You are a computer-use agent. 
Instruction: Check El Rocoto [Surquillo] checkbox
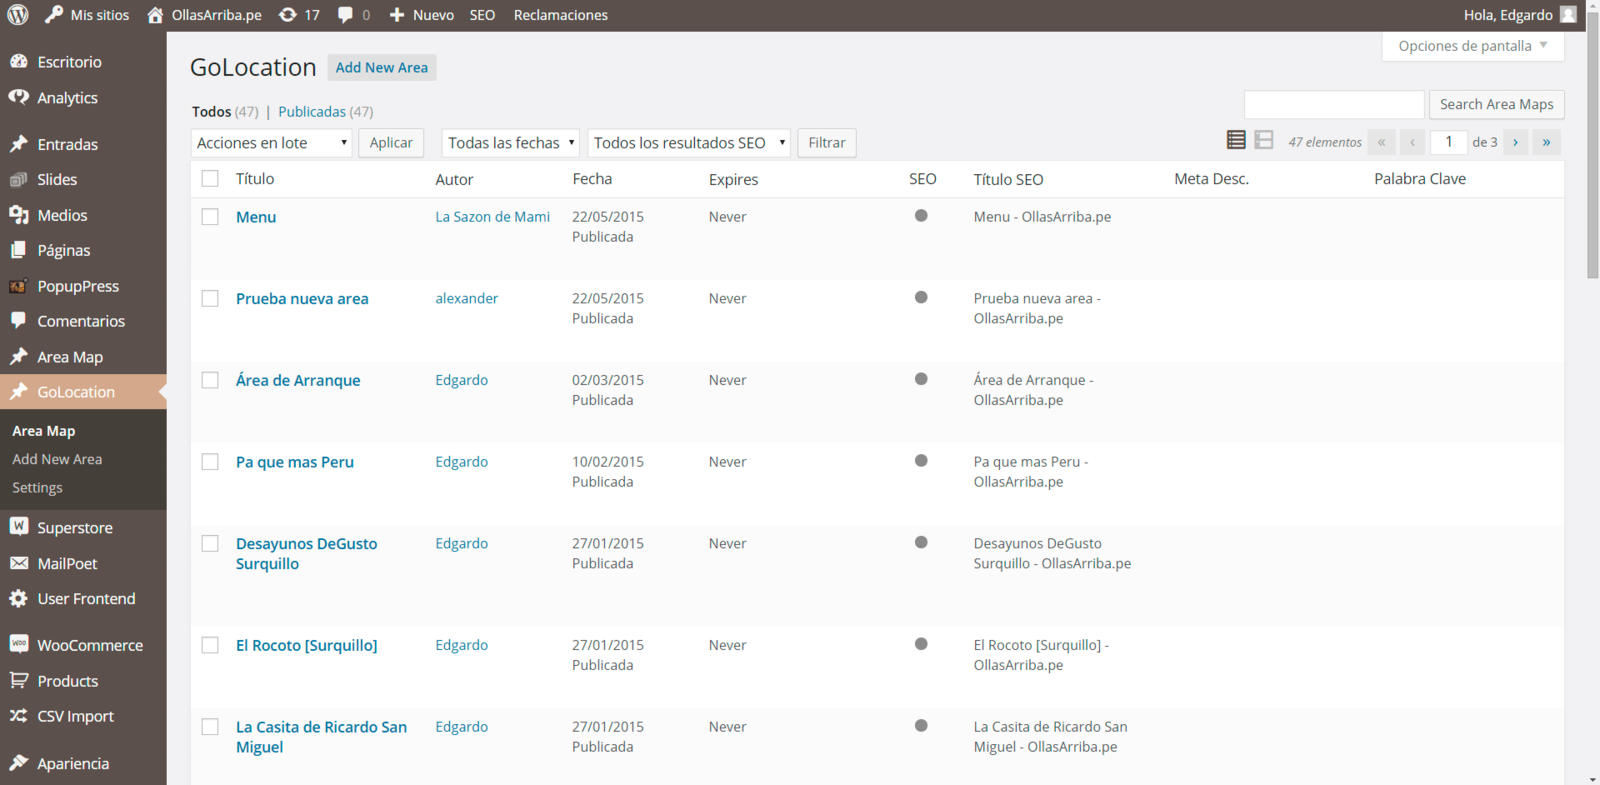[x=210, y=645]
